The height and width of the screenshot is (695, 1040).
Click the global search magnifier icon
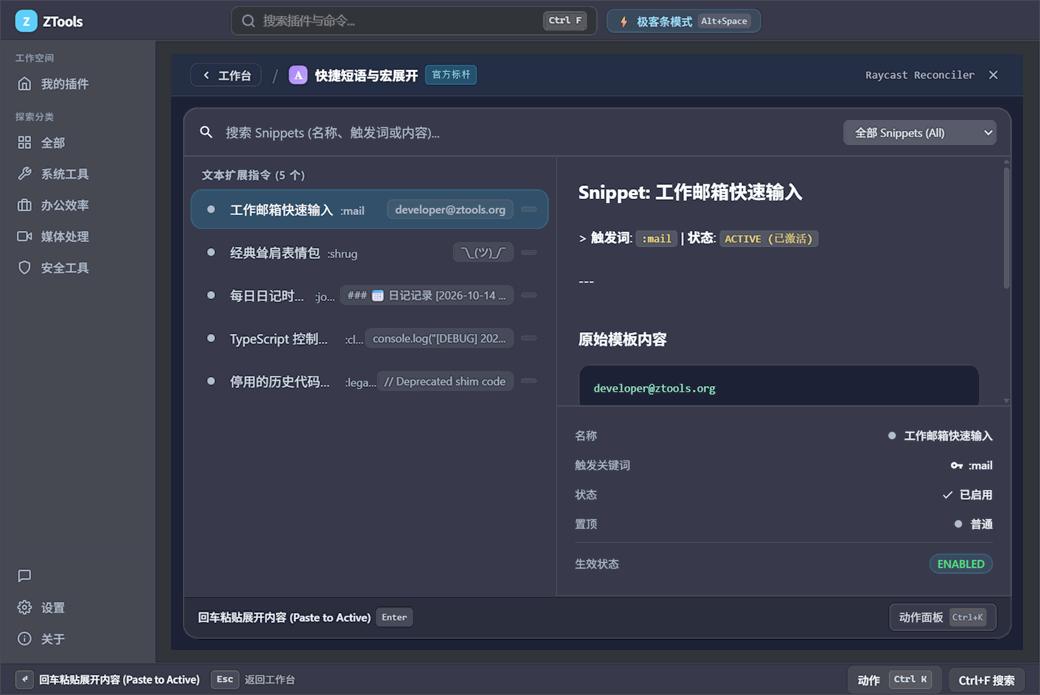tap(248, 21)
